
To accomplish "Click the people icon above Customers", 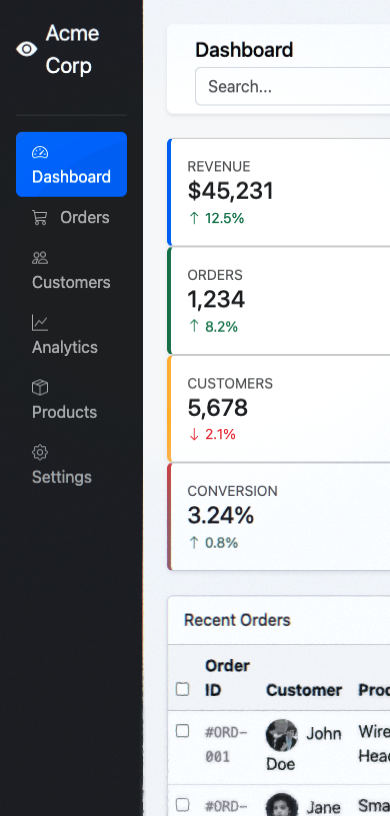I will tap(40, 258).
